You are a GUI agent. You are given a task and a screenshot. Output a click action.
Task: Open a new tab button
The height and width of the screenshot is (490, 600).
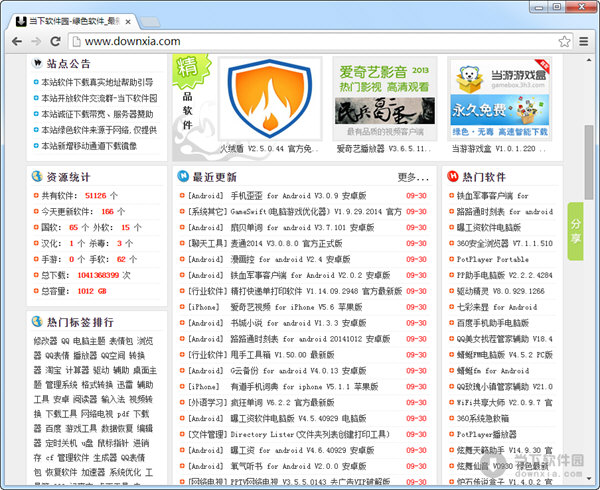[x=150, y=22]
